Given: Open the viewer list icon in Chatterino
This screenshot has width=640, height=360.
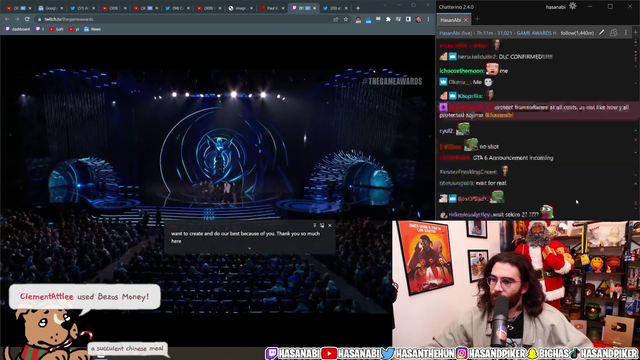Looking at the screenshot, I should [x=613, y=33].
